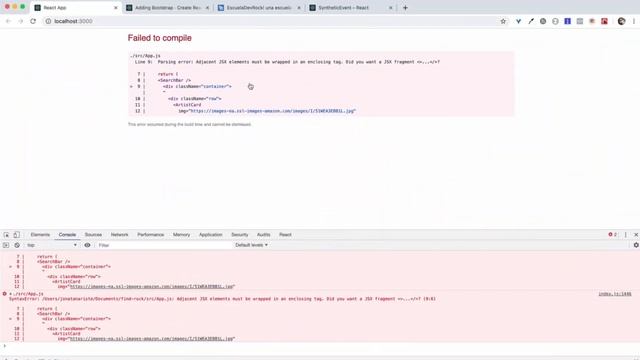Close the DevTools panel

(x=636, y=235)
